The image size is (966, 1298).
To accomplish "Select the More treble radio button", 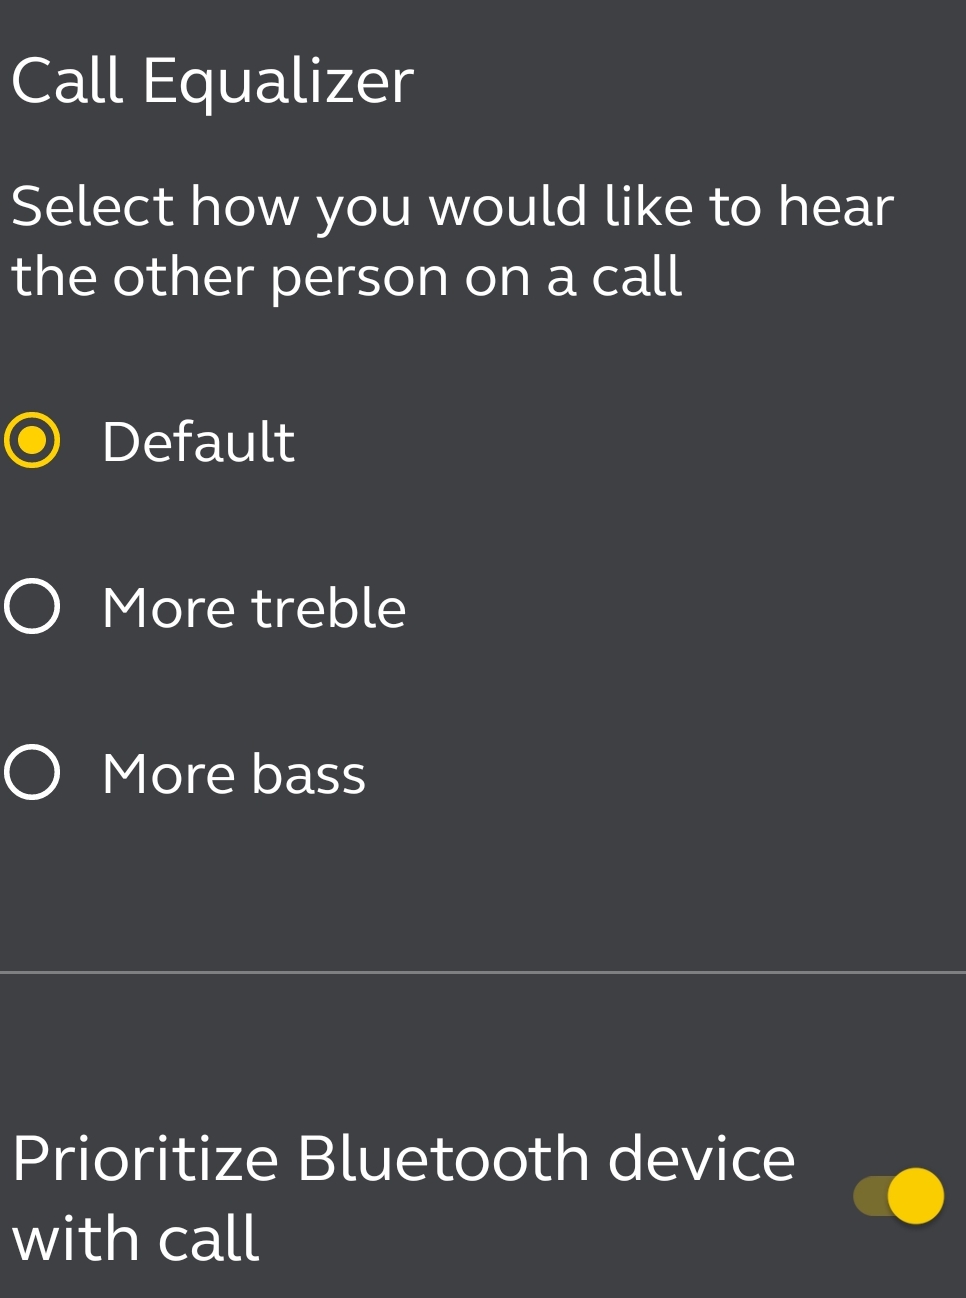I will pos(32,606).
